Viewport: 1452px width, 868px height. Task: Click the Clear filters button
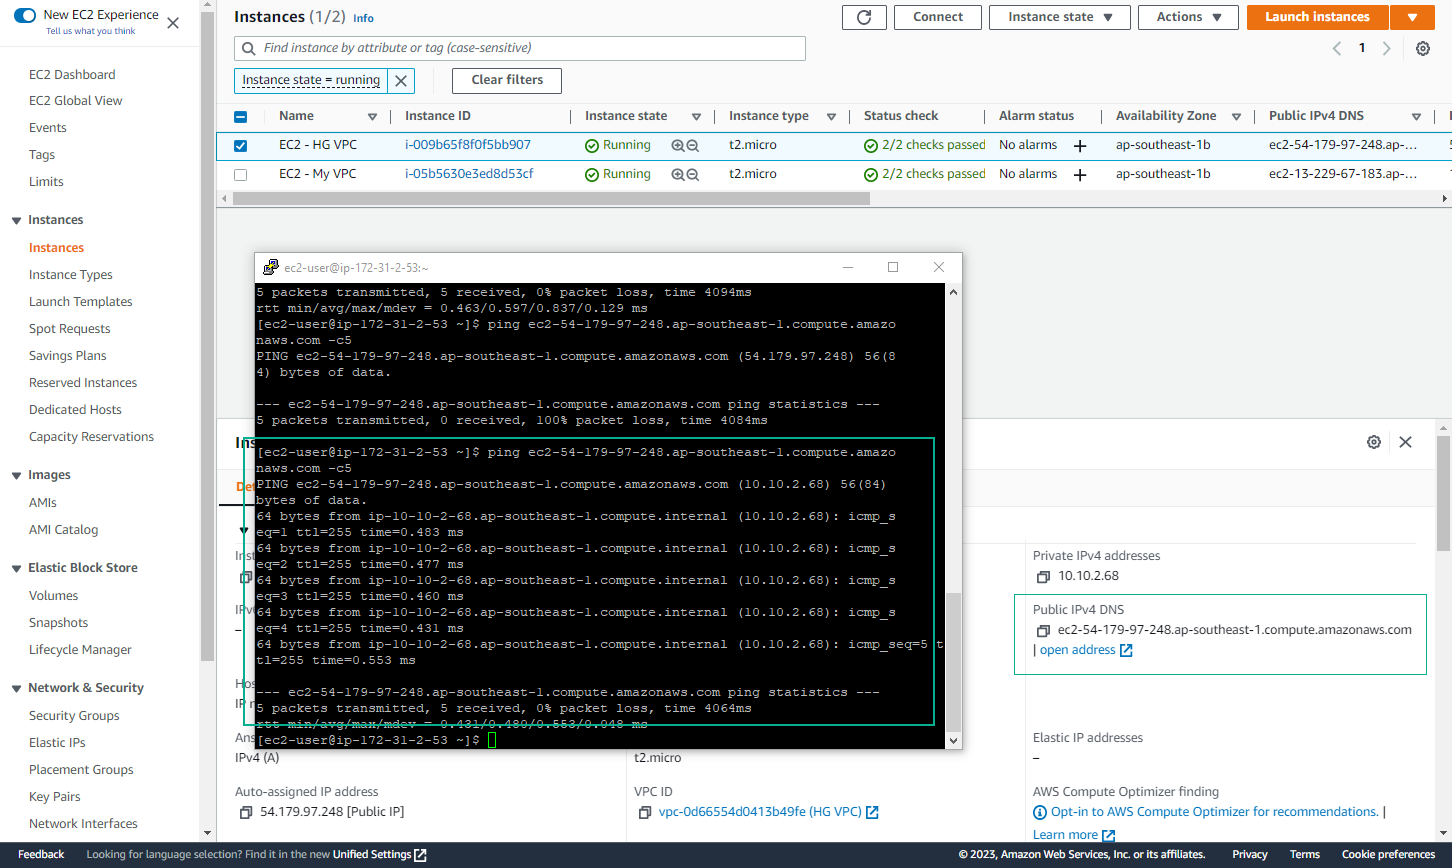507,81
